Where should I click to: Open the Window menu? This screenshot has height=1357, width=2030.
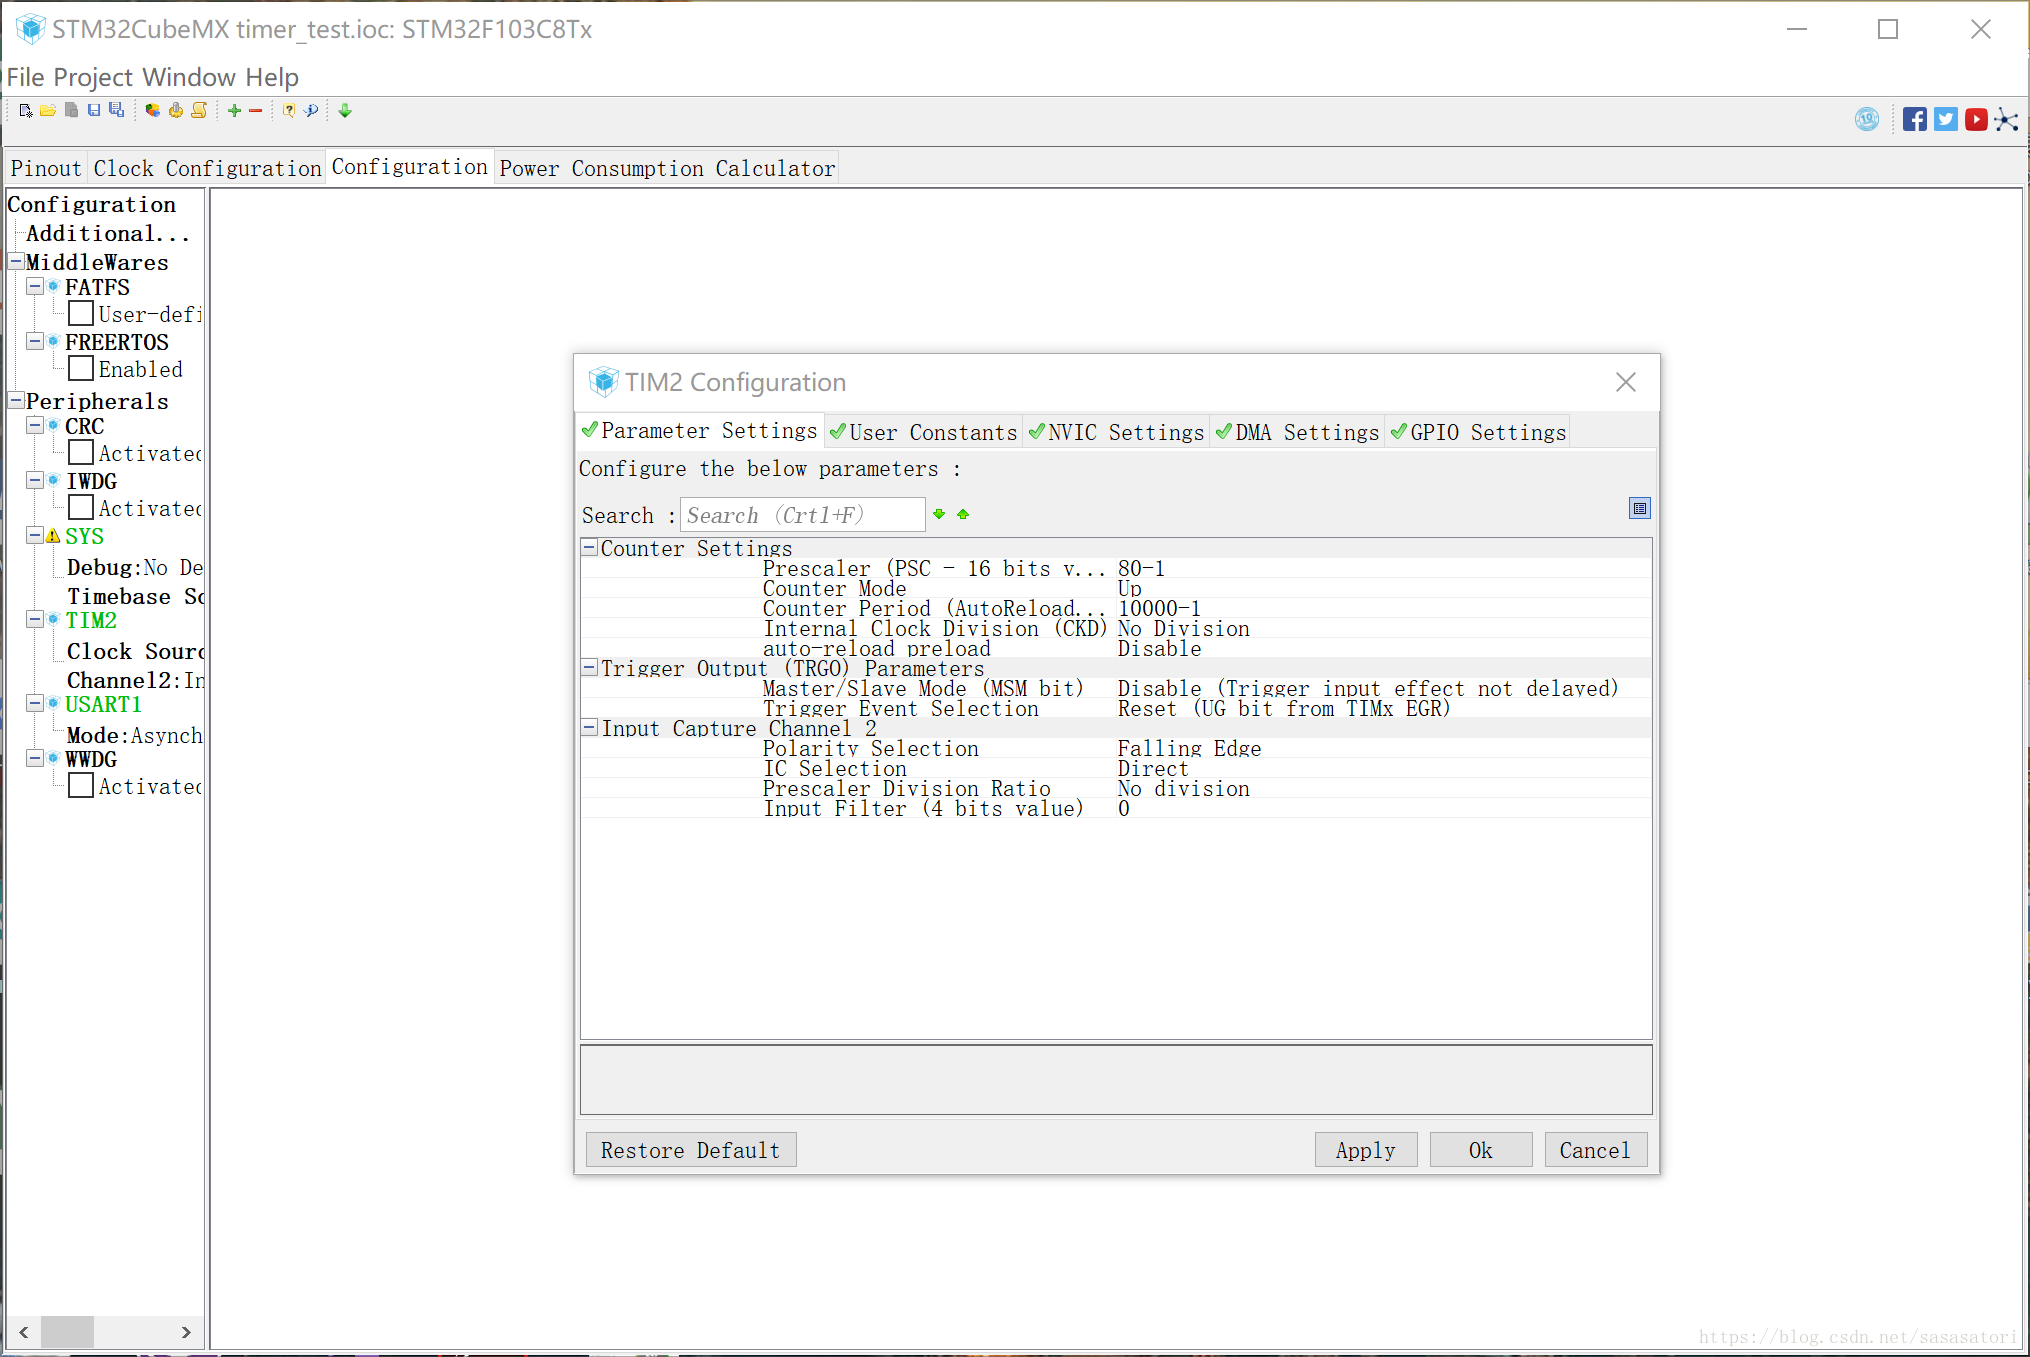pos(189,77)
